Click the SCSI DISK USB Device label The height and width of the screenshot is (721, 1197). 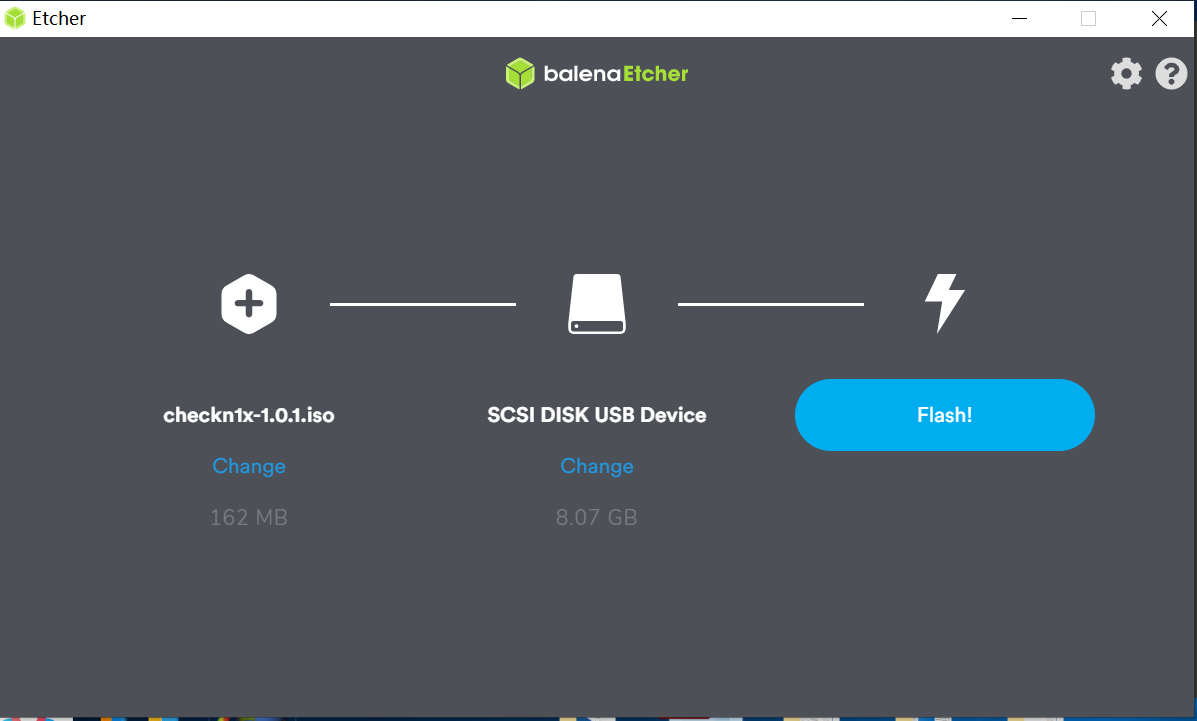(x=597, y=415)
